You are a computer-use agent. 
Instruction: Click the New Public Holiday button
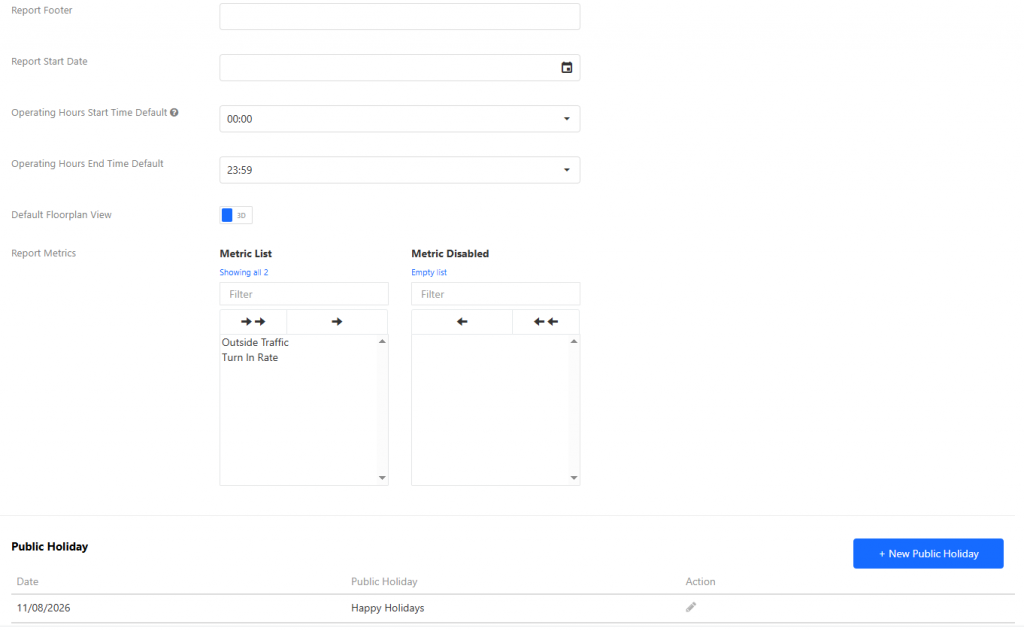point(928,553)
